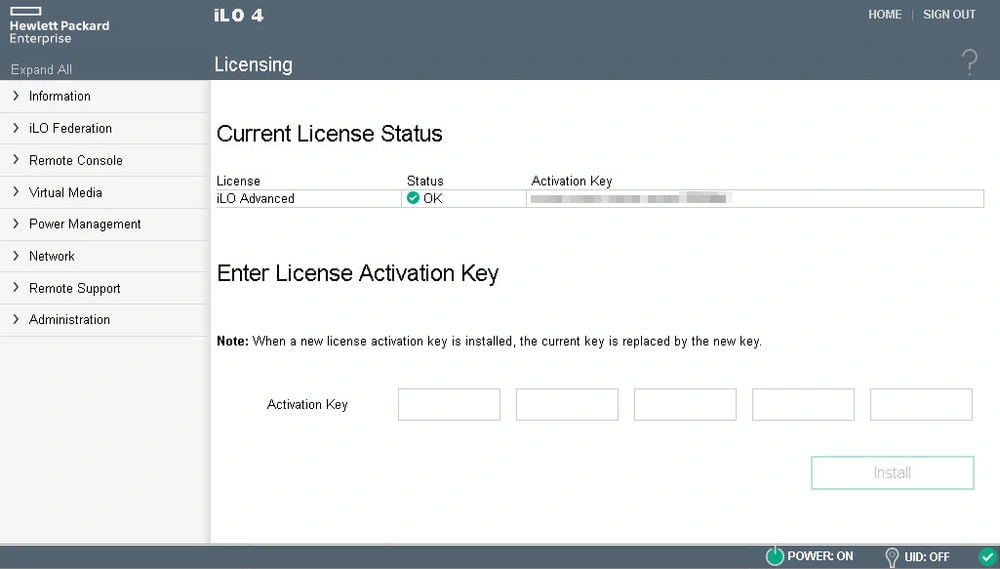Click the Expand All link
Screen dimensions: 1000x569
41,70
